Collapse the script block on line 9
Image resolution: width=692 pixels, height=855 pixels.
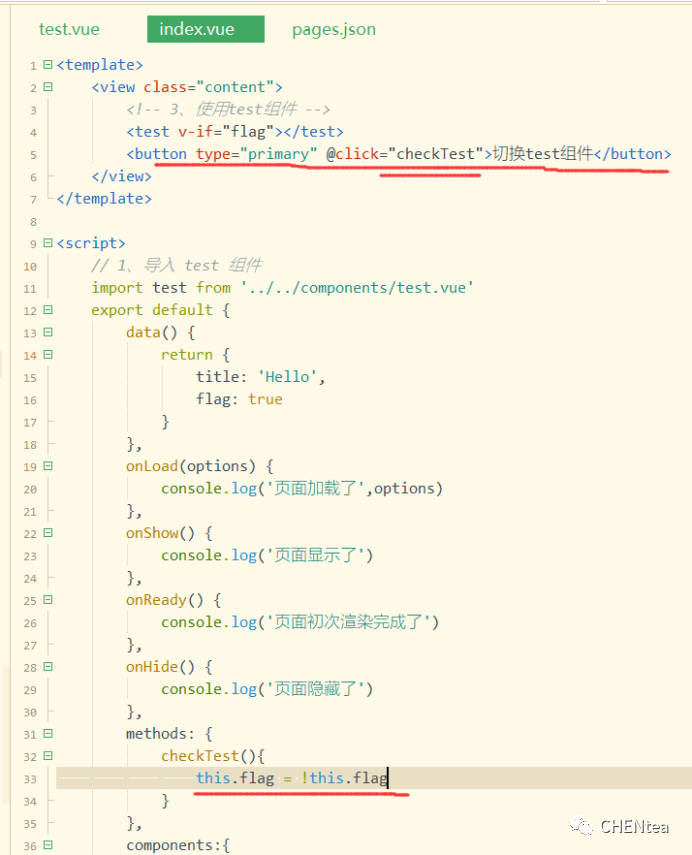[x=48, y=243]
